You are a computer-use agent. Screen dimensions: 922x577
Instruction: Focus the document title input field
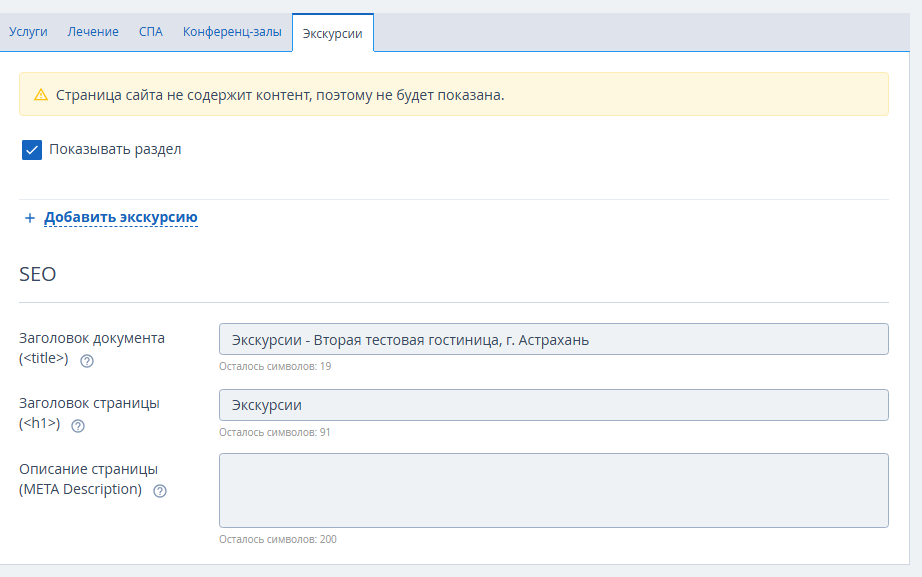coord(554,339)
